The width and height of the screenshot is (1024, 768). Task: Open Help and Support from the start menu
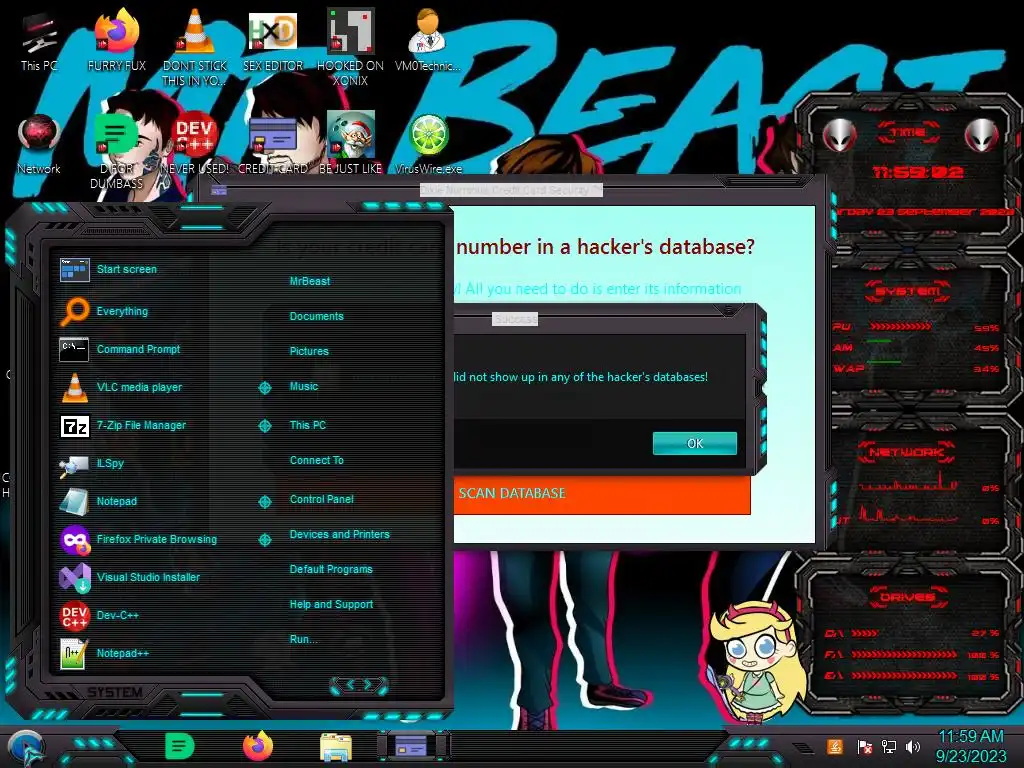coord(331,605)
